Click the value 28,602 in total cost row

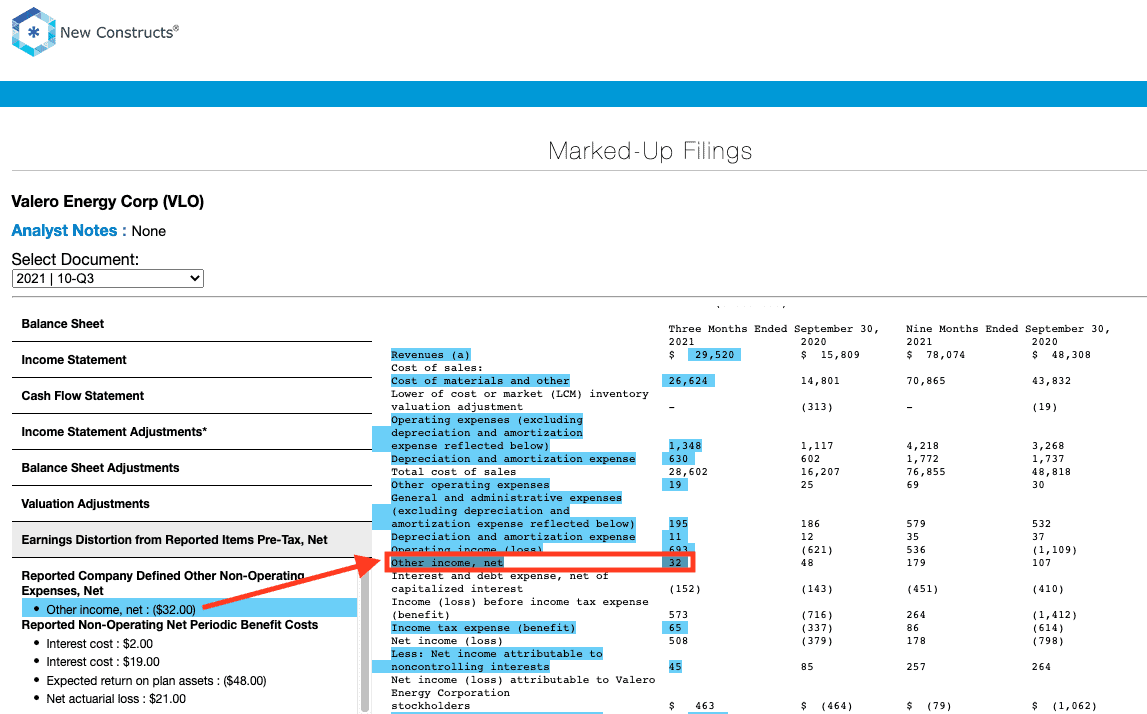point(688,472)
